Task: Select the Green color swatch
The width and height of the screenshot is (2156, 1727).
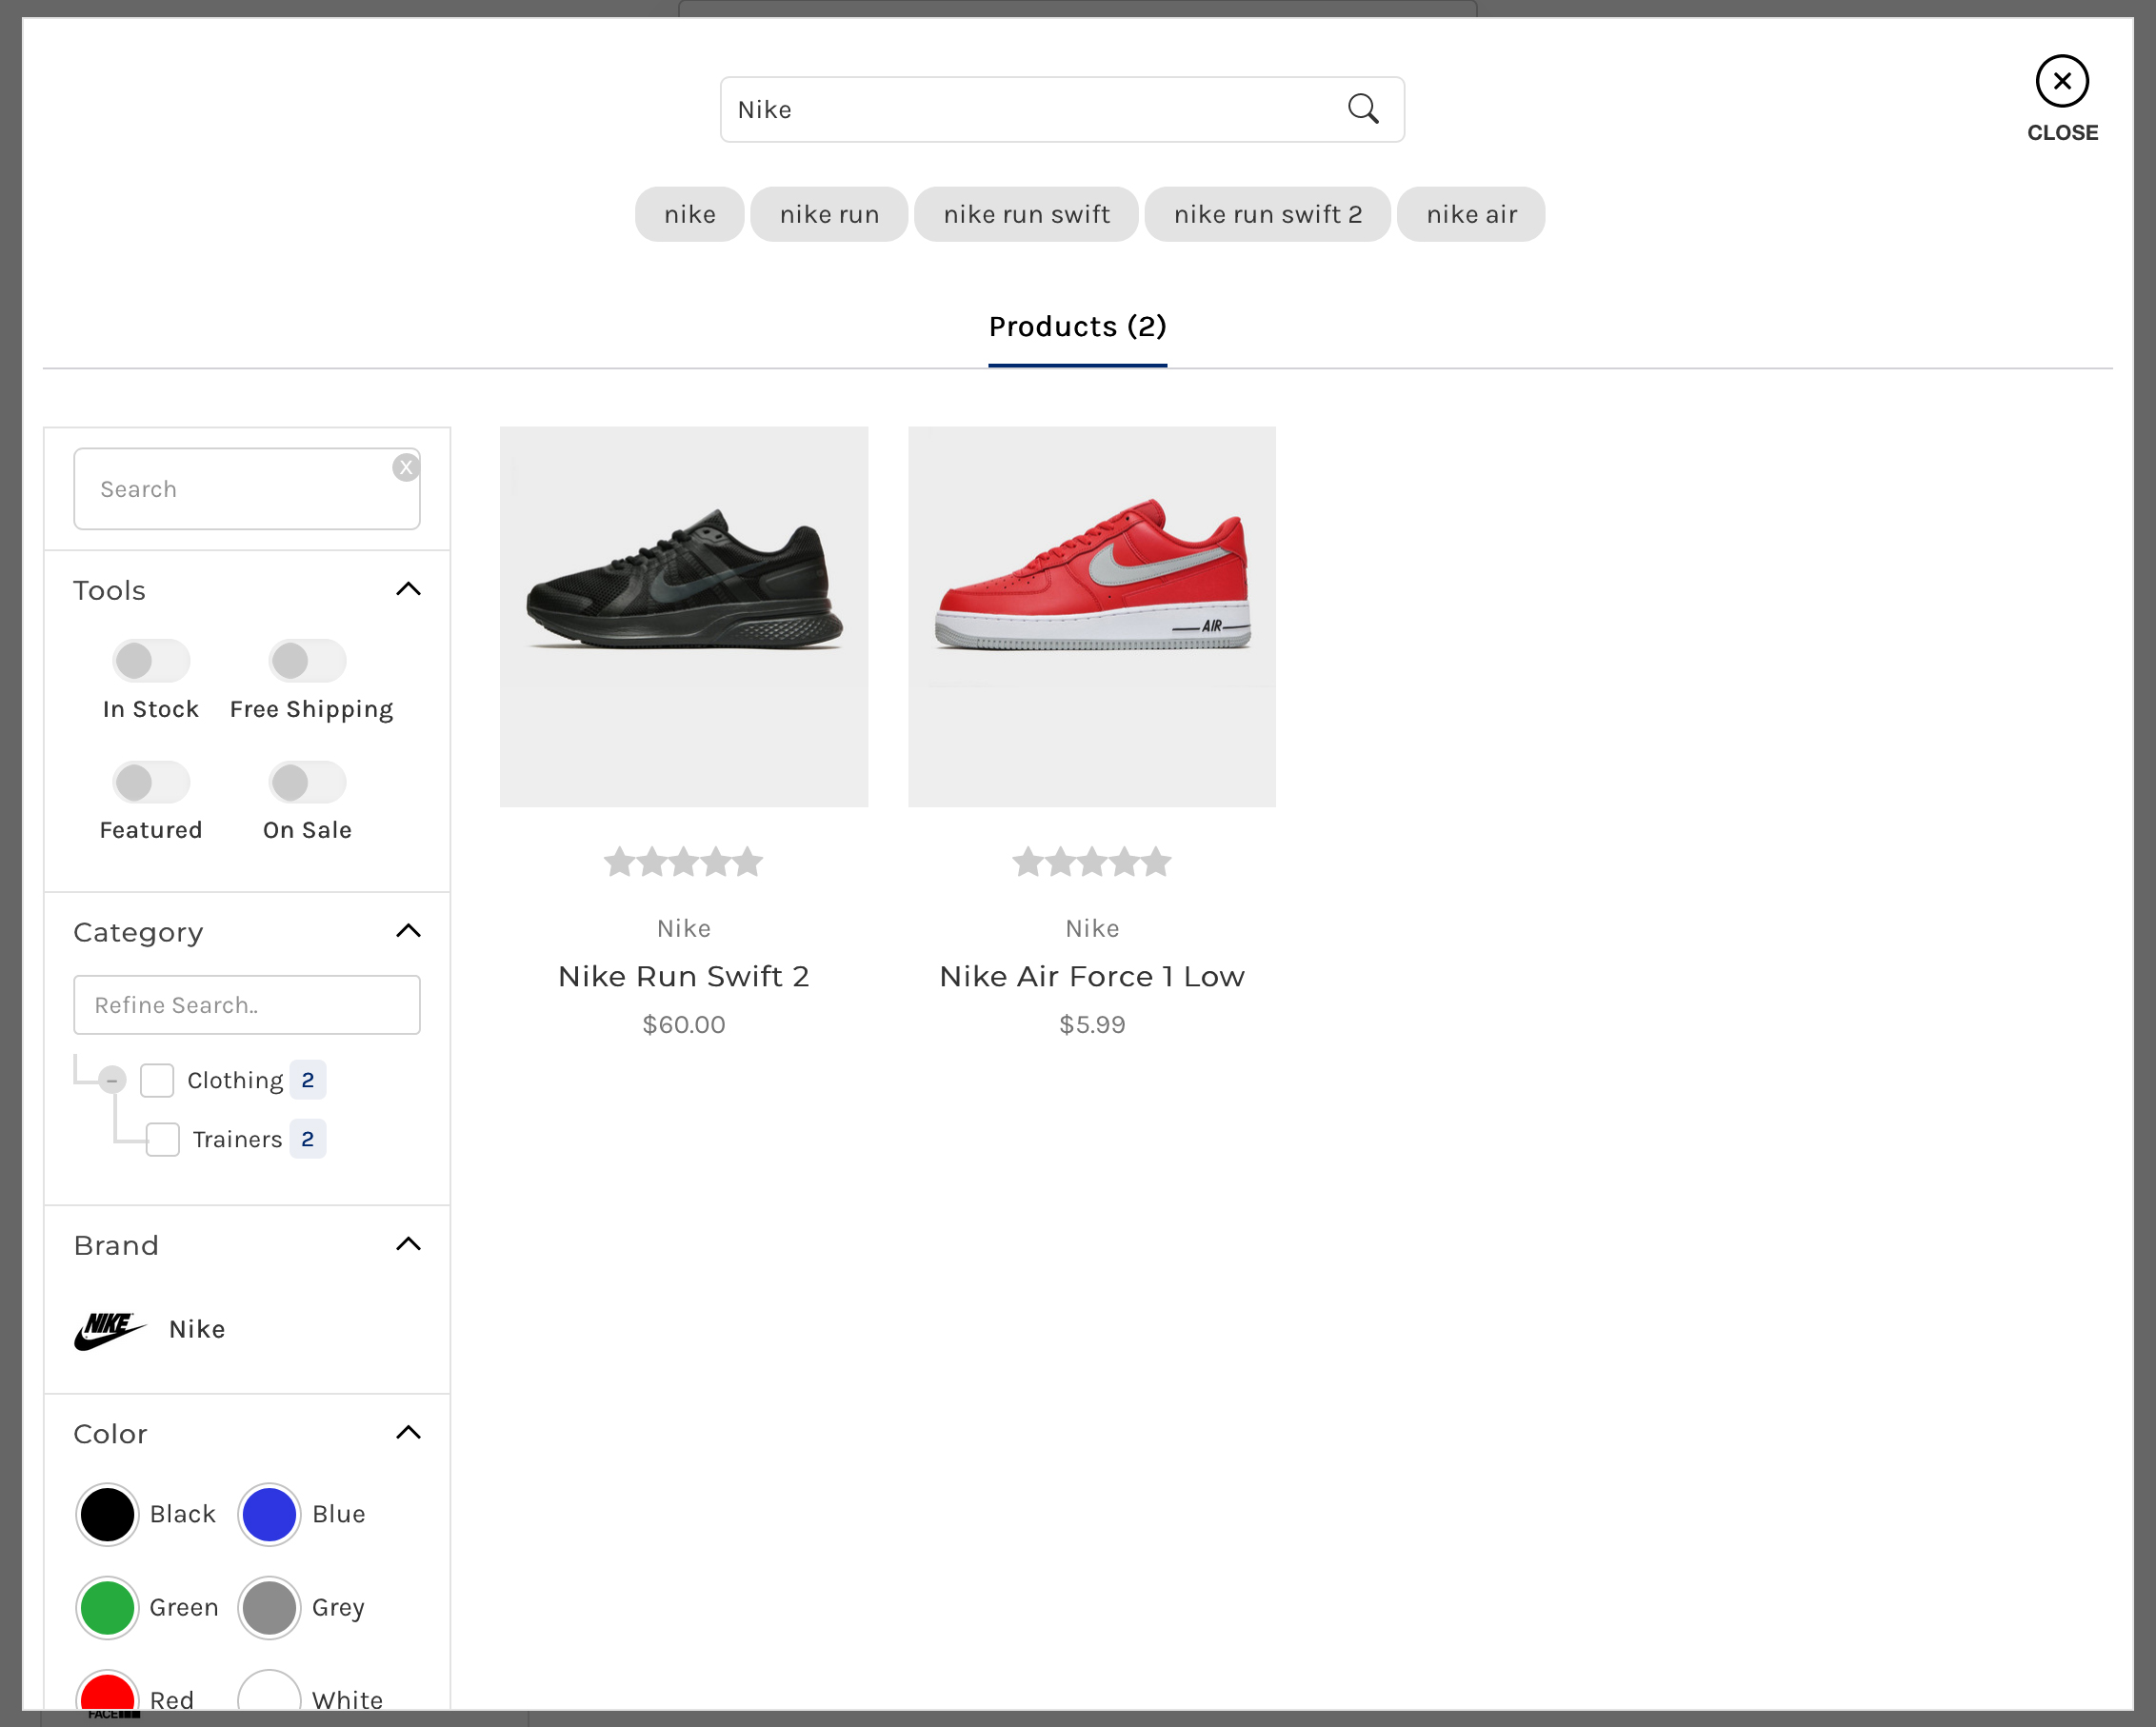Action: point(107,1608)
